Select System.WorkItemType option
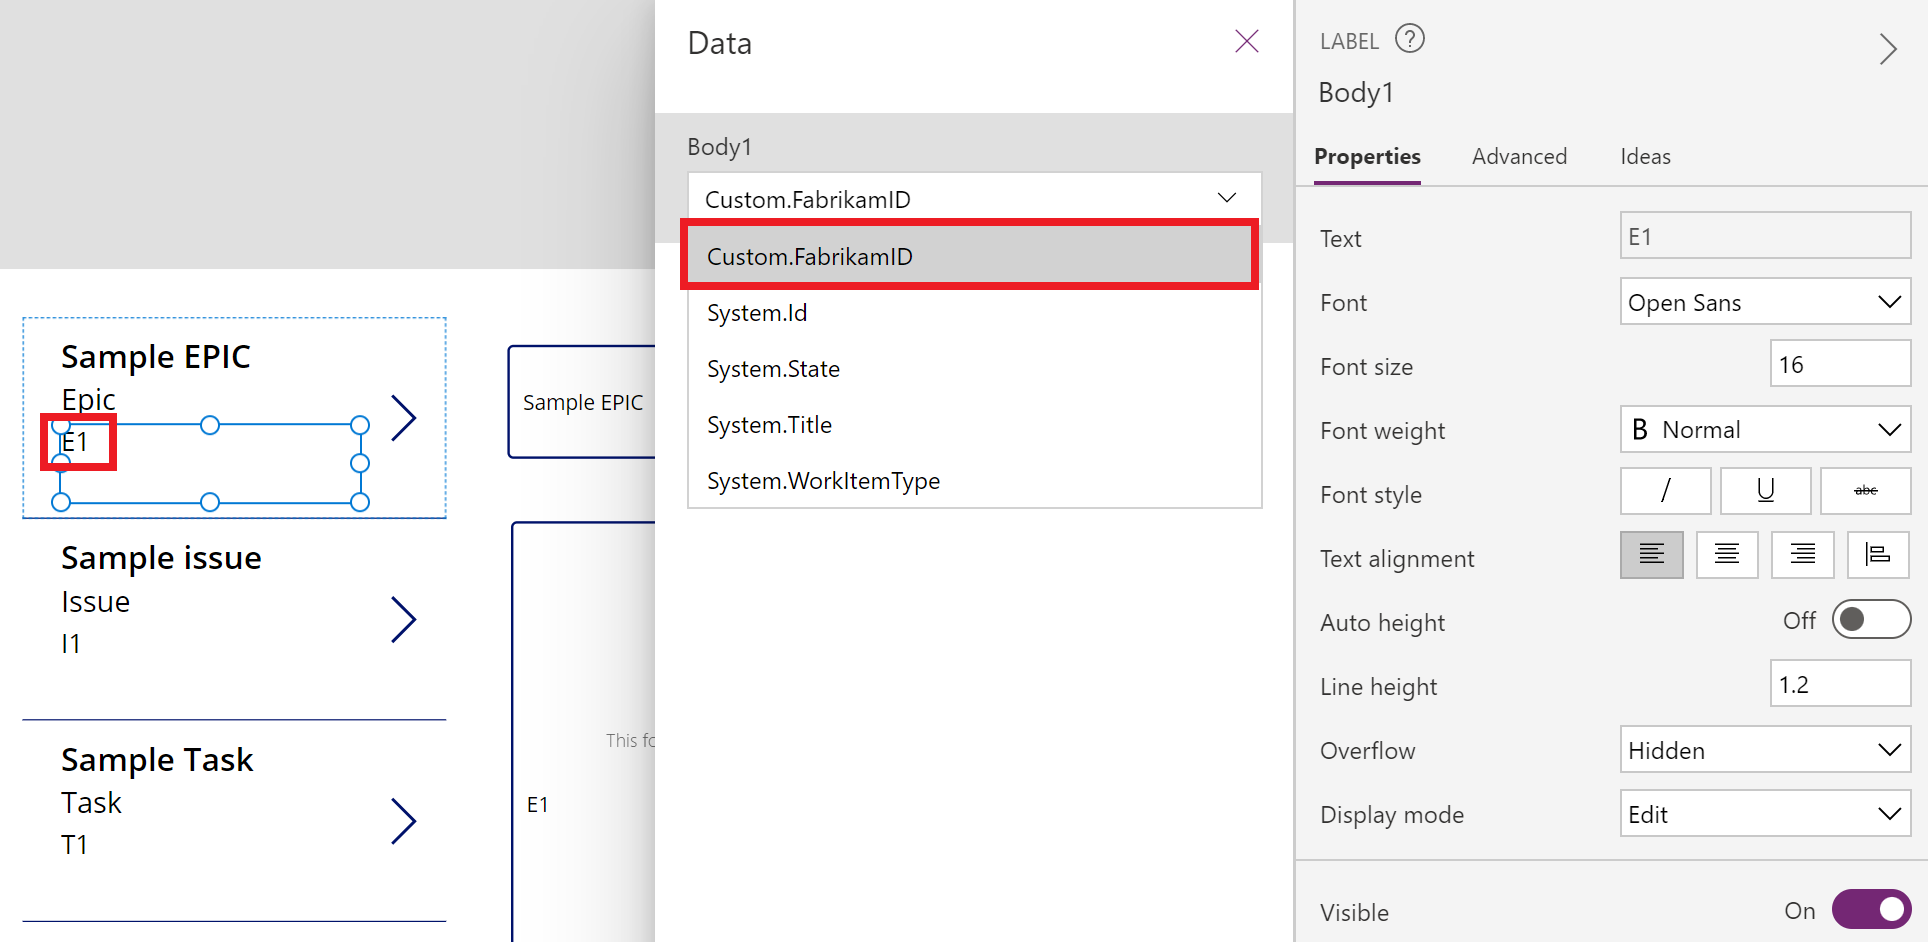The width and height of the screenshot is (1928, 942). click(975, 481)
